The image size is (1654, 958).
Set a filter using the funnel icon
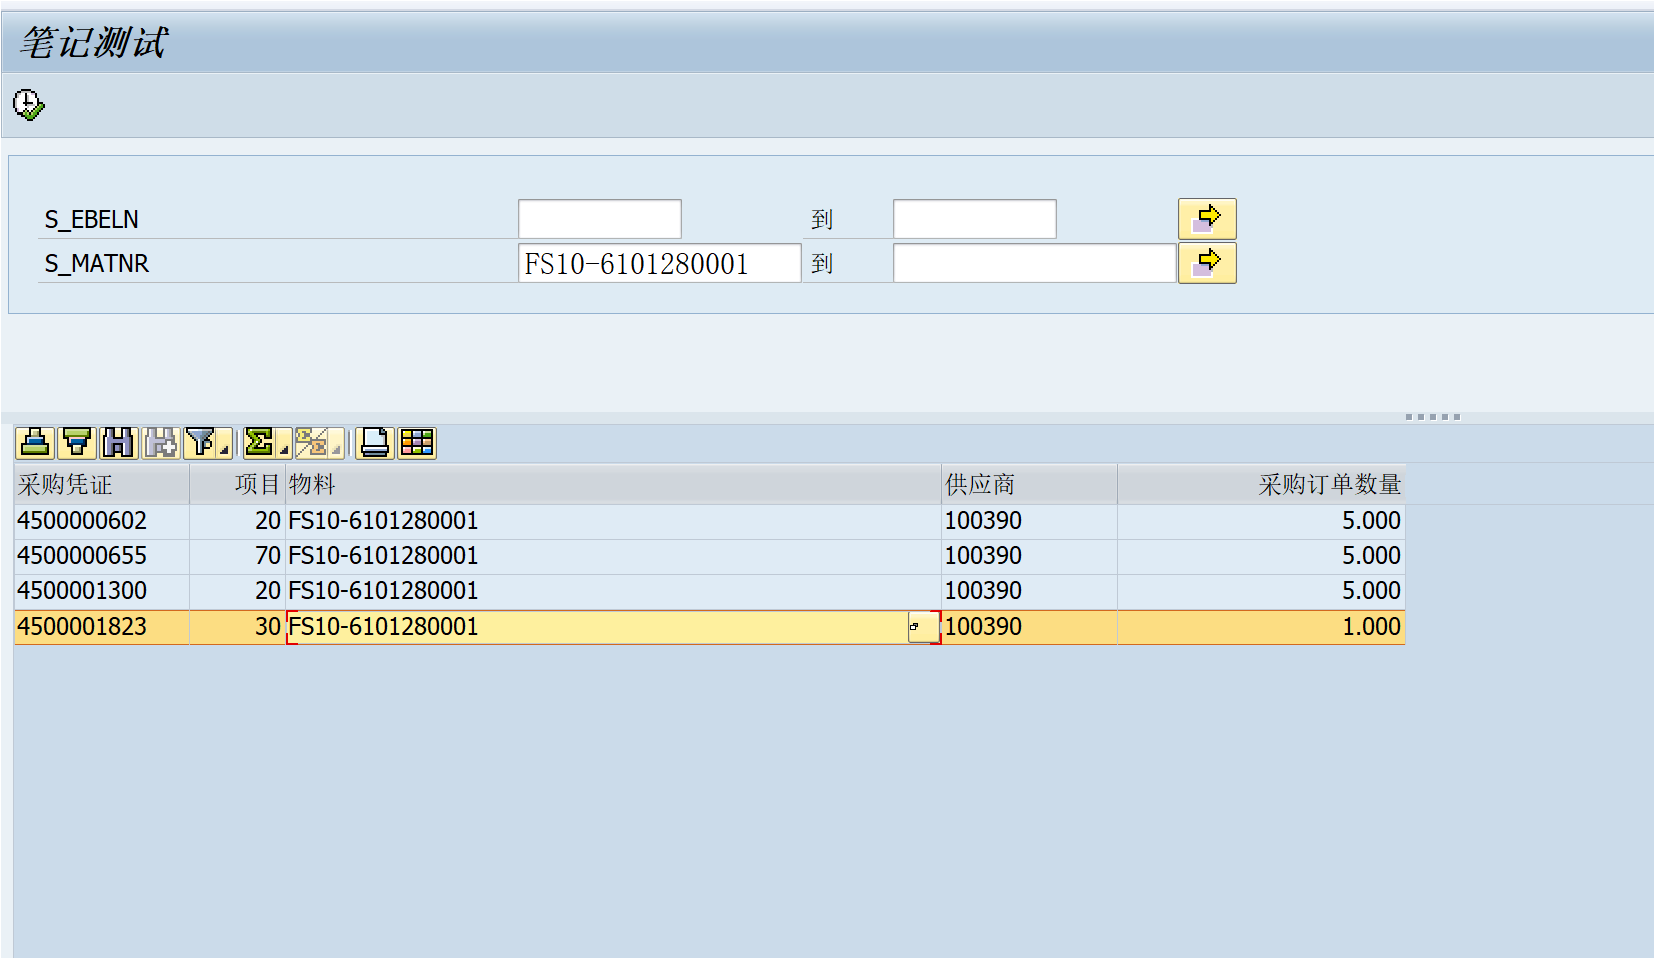pyautogui.click(x=202, y=443)
